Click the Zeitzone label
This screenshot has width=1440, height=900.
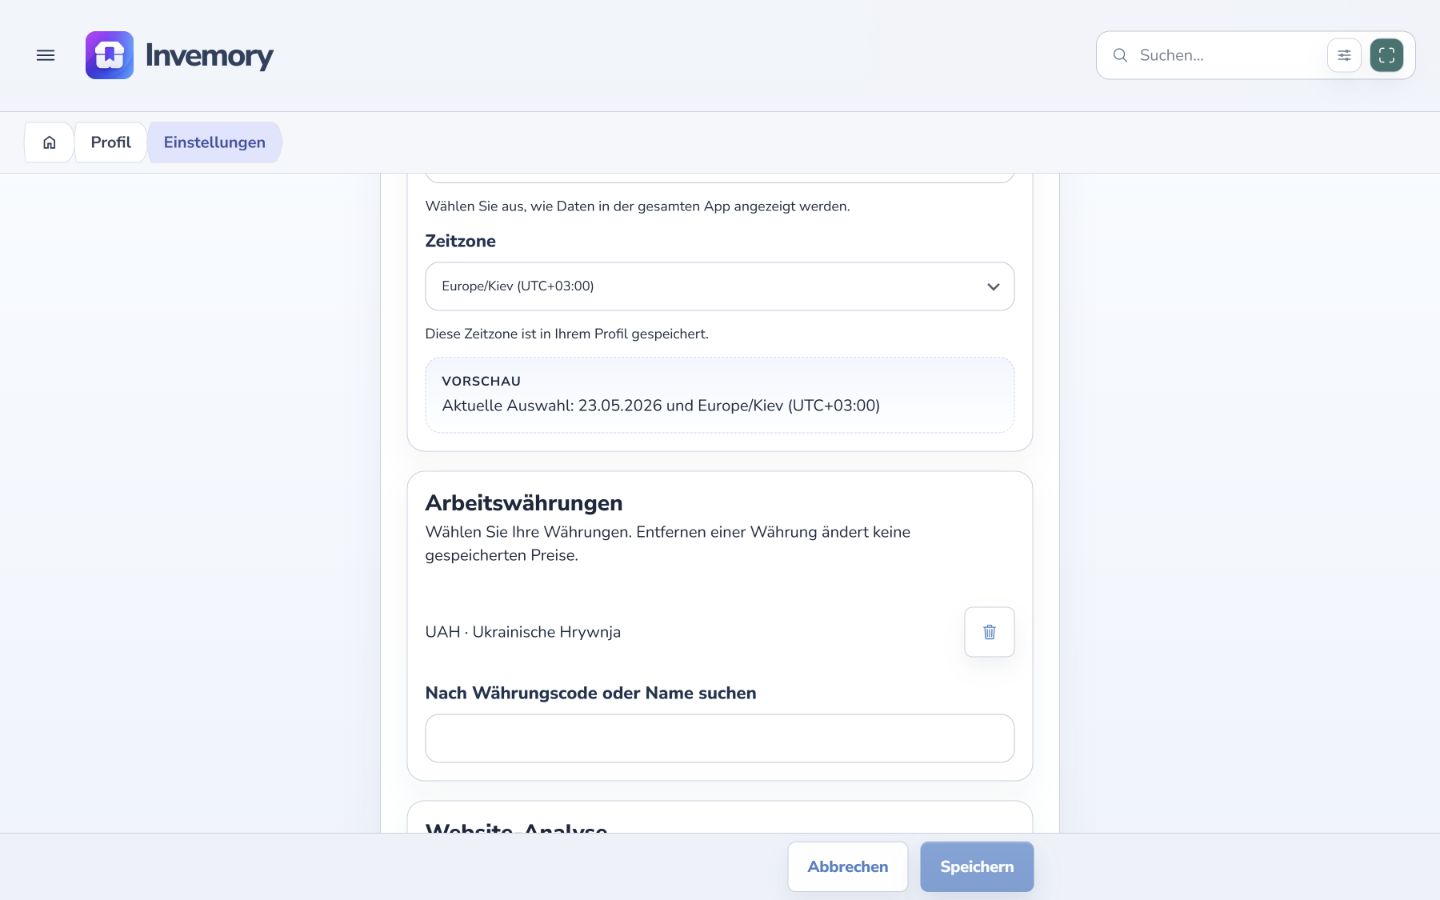coord(460,241)
